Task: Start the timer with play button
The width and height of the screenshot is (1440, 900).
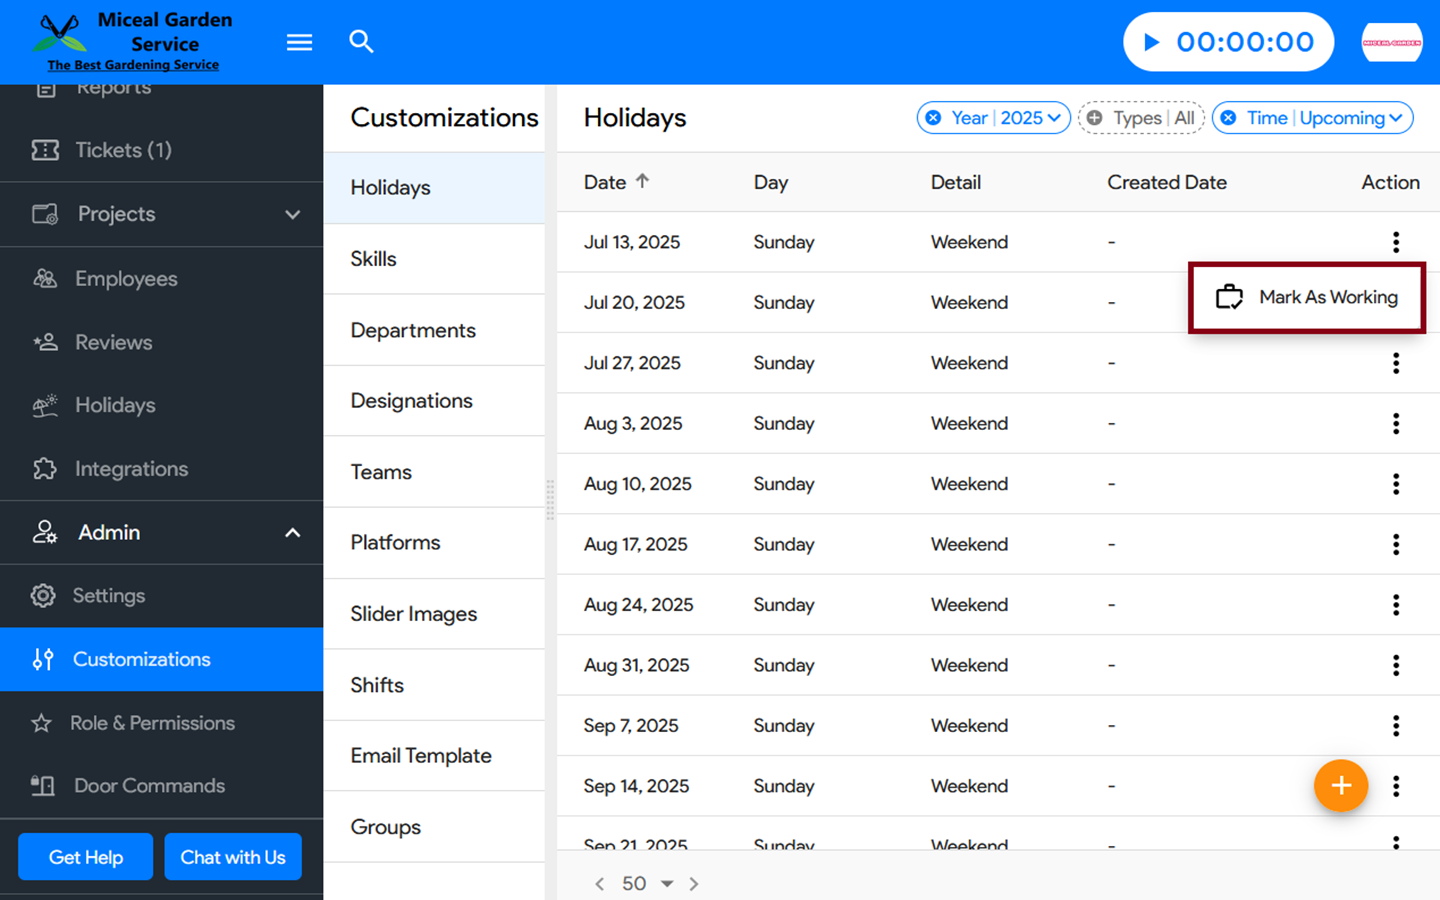Action: (x=1152, y=42)
